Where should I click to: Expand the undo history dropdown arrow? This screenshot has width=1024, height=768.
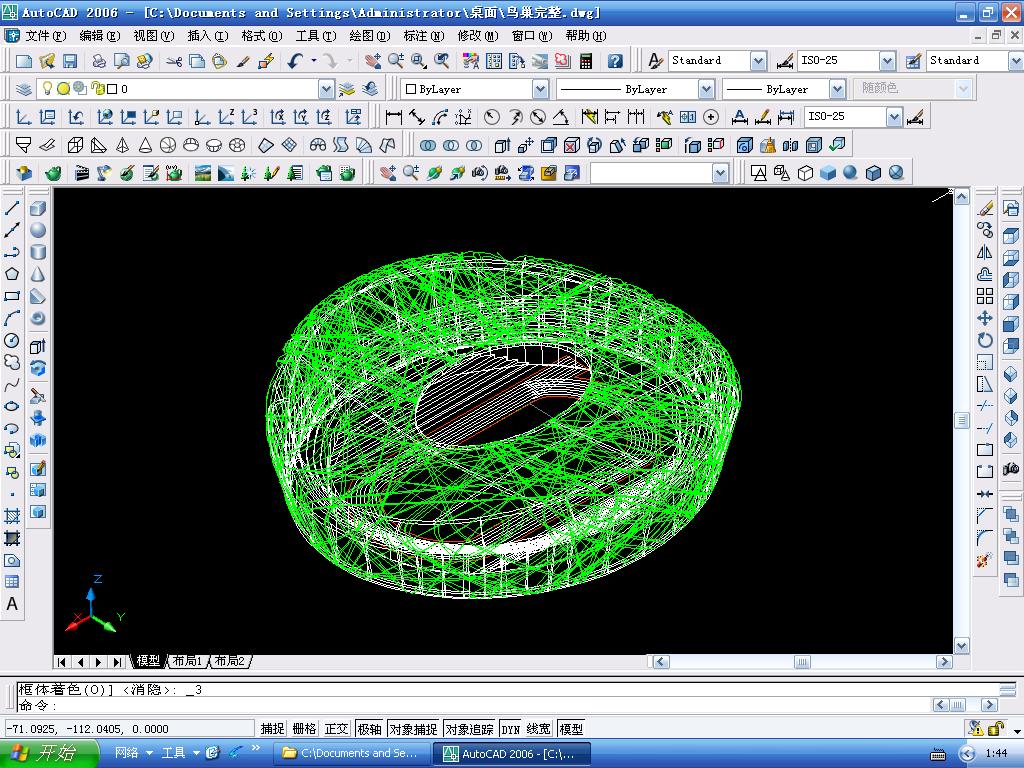tap(313, 61)
